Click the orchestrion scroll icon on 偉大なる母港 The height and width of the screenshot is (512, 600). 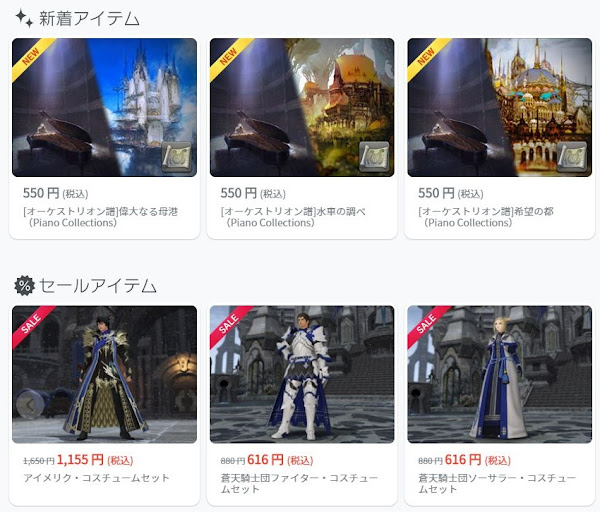[x=176, y=157]
